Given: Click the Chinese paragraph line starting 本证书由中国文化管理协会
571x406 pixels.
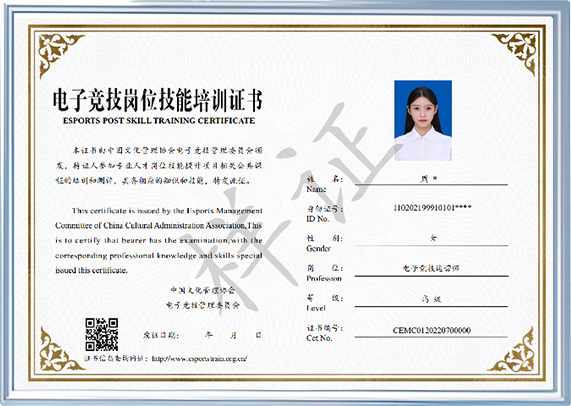Looking at the screenshot, I should [x=167, y=150].
